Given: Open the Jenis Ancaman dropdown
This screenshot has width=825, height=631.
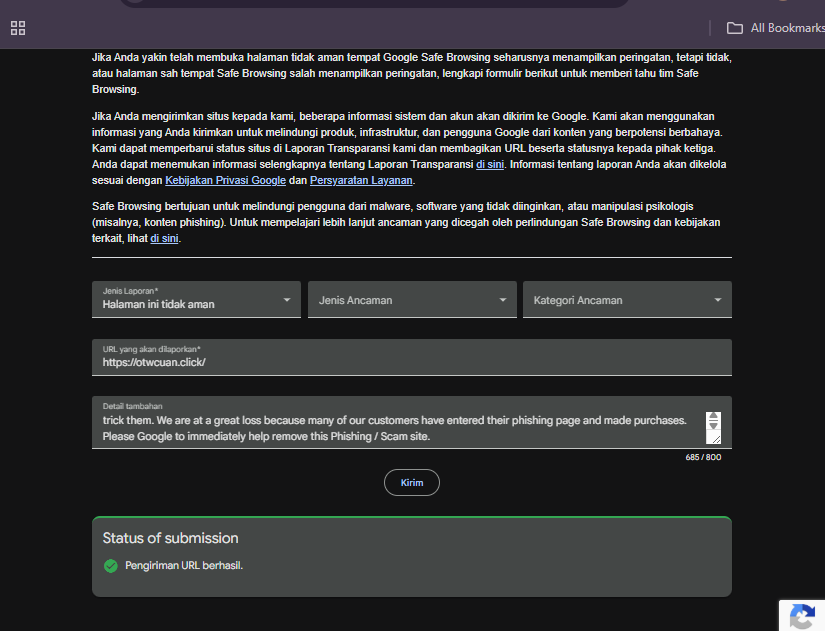Looking at the screenshot, I should (x=412, y=299).
